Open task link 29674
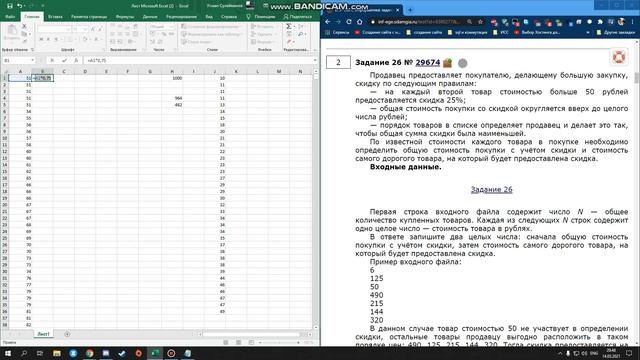640x360 pixels. pyautogui.click(x=427, y=62)
